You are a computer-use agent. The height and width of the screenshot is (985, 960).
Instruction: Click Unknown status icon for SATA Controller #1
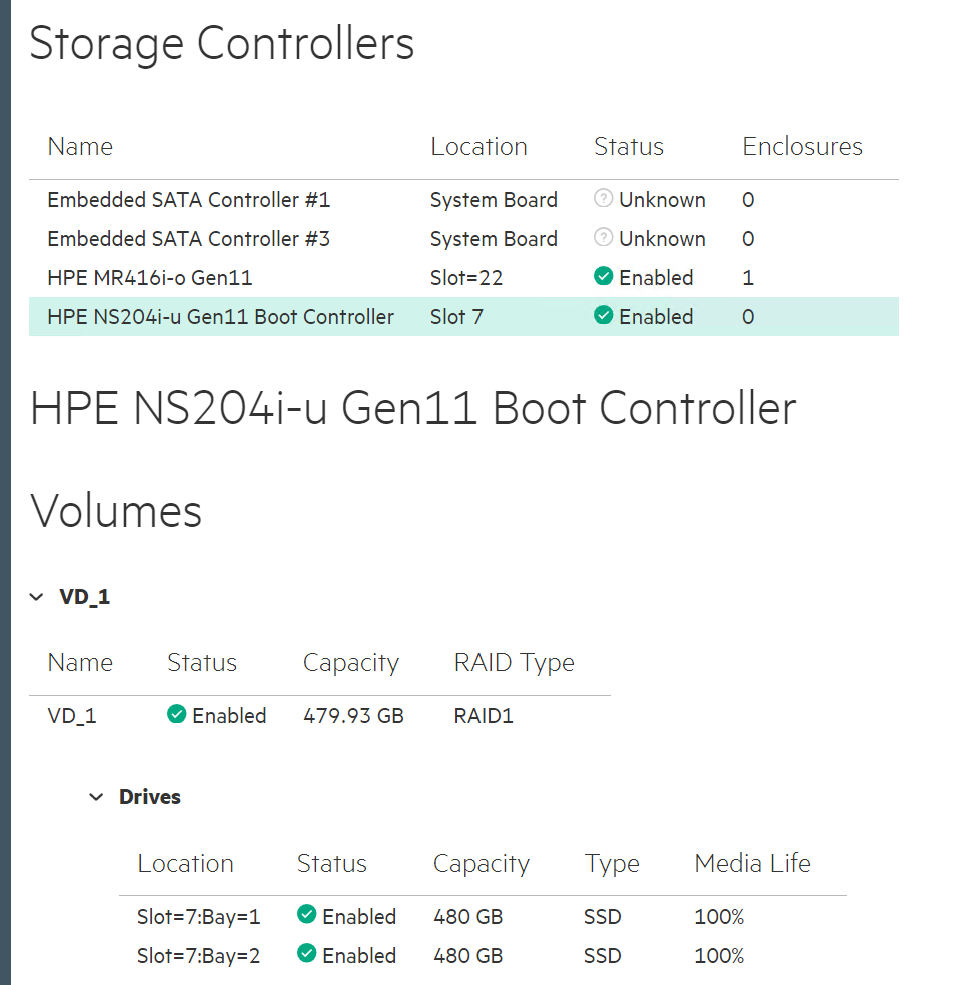click(603, 199)
